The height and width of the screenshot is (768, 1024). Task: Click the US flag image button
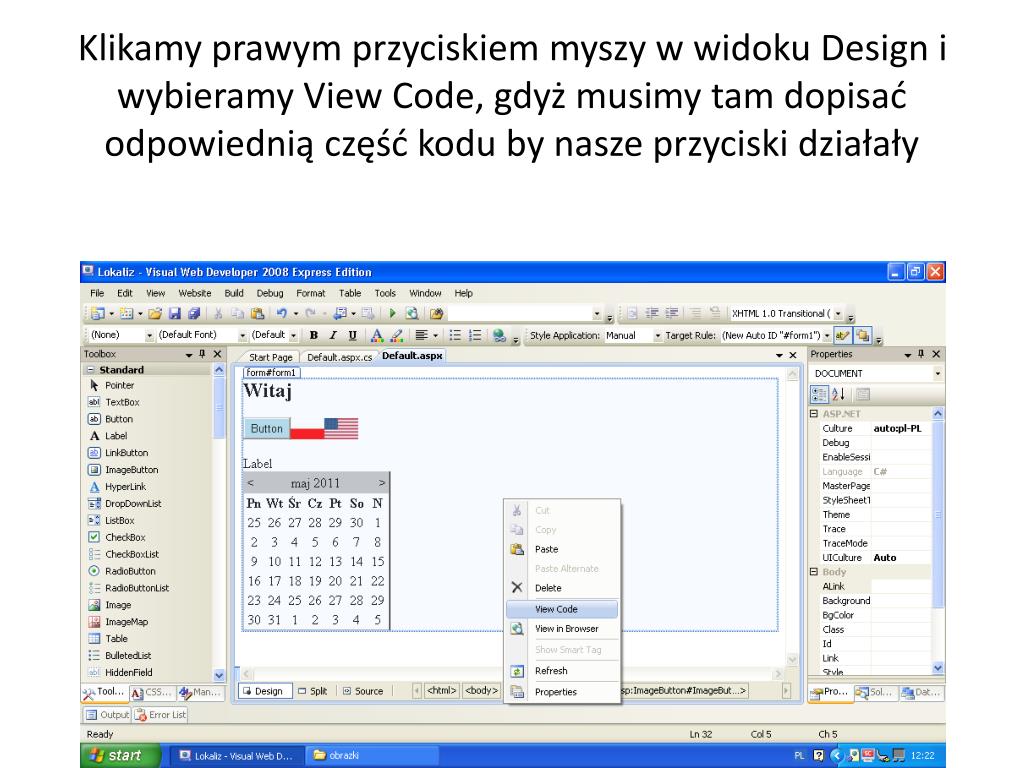(341, 428)
